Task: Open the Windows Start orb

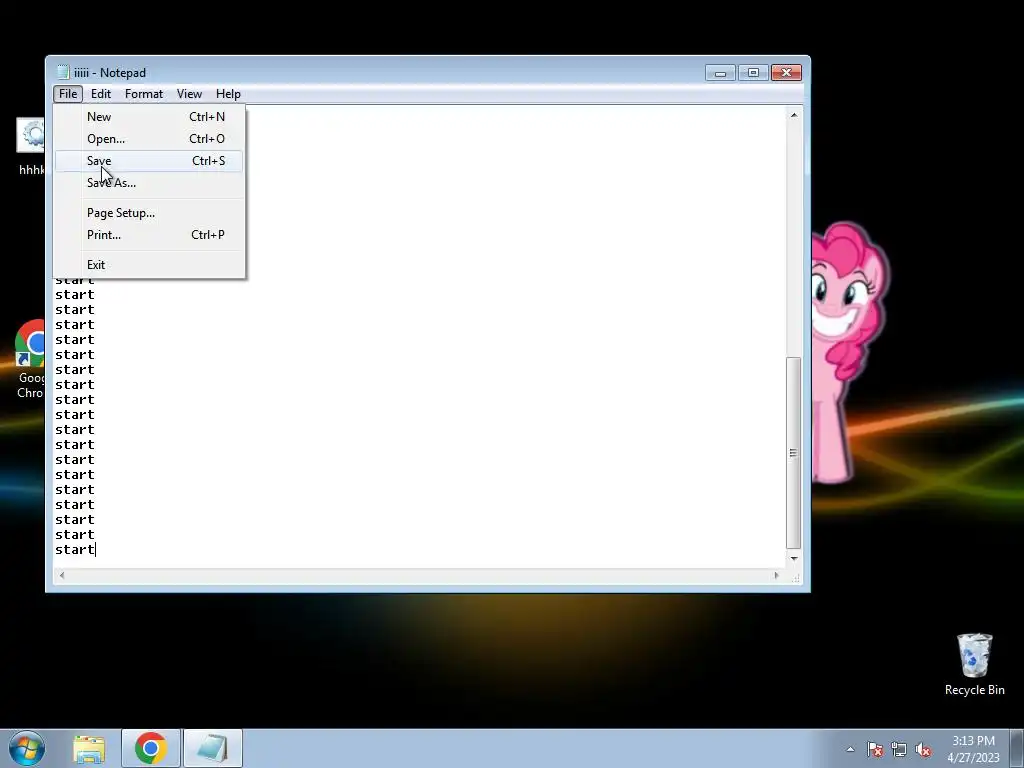Action: coord(27,748)
